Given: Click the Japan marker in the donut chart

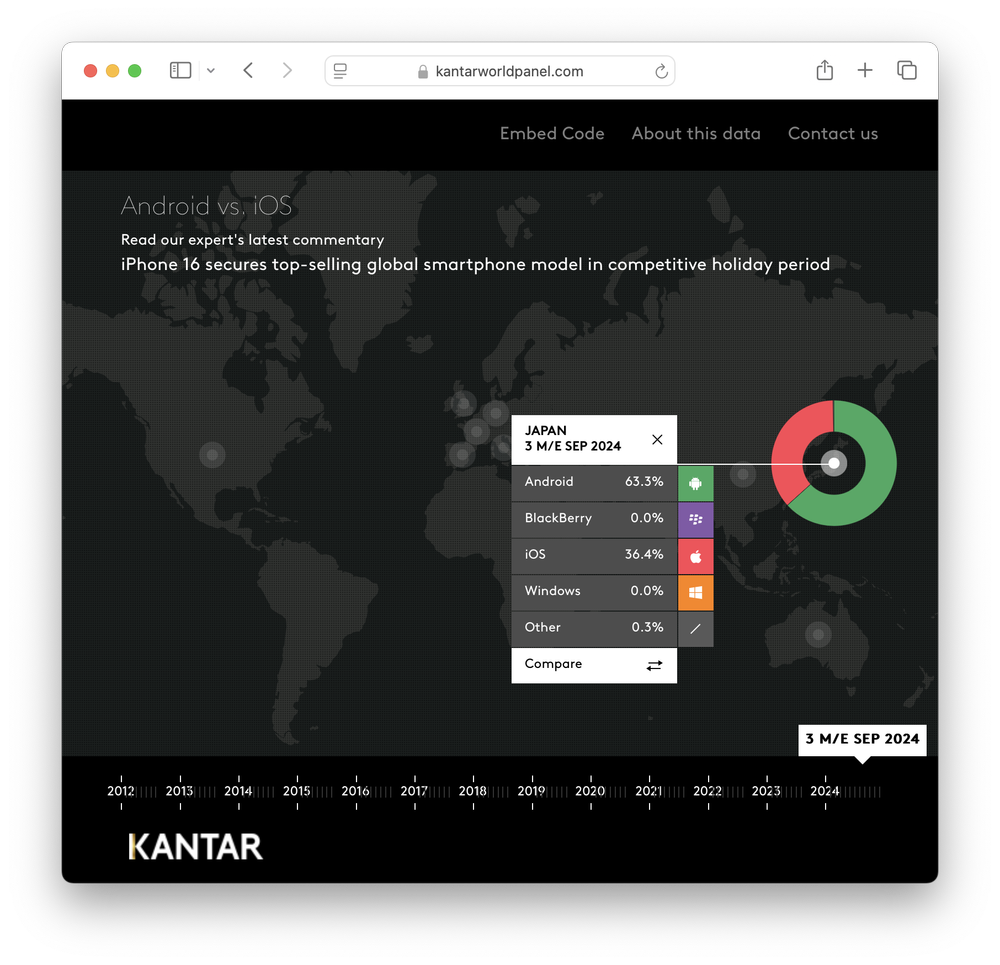Looking at the screenshot, I should (x=834, y=464).
